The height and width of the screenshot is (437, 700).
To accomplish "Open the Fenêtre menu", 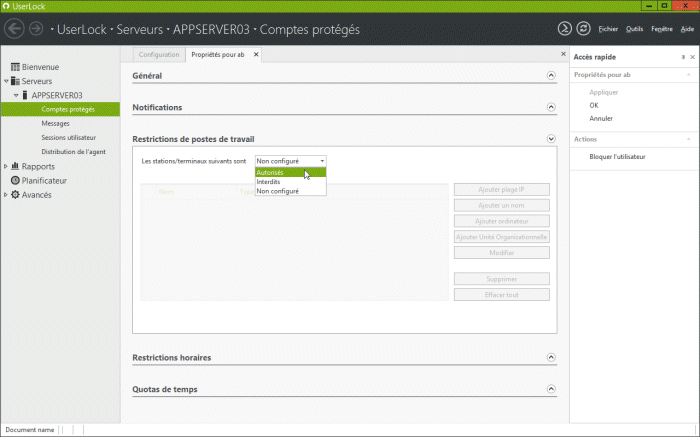I will tap(662, 29).
